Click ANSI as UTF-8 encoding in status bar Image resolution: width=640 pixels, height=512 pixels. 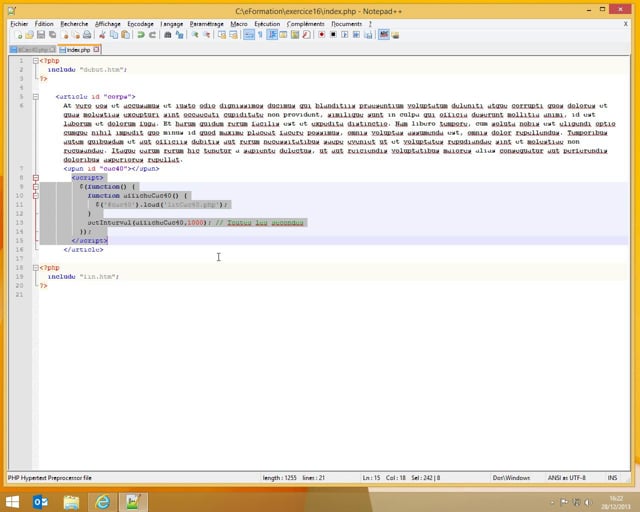pyautogui.click(x=567, y=478)
